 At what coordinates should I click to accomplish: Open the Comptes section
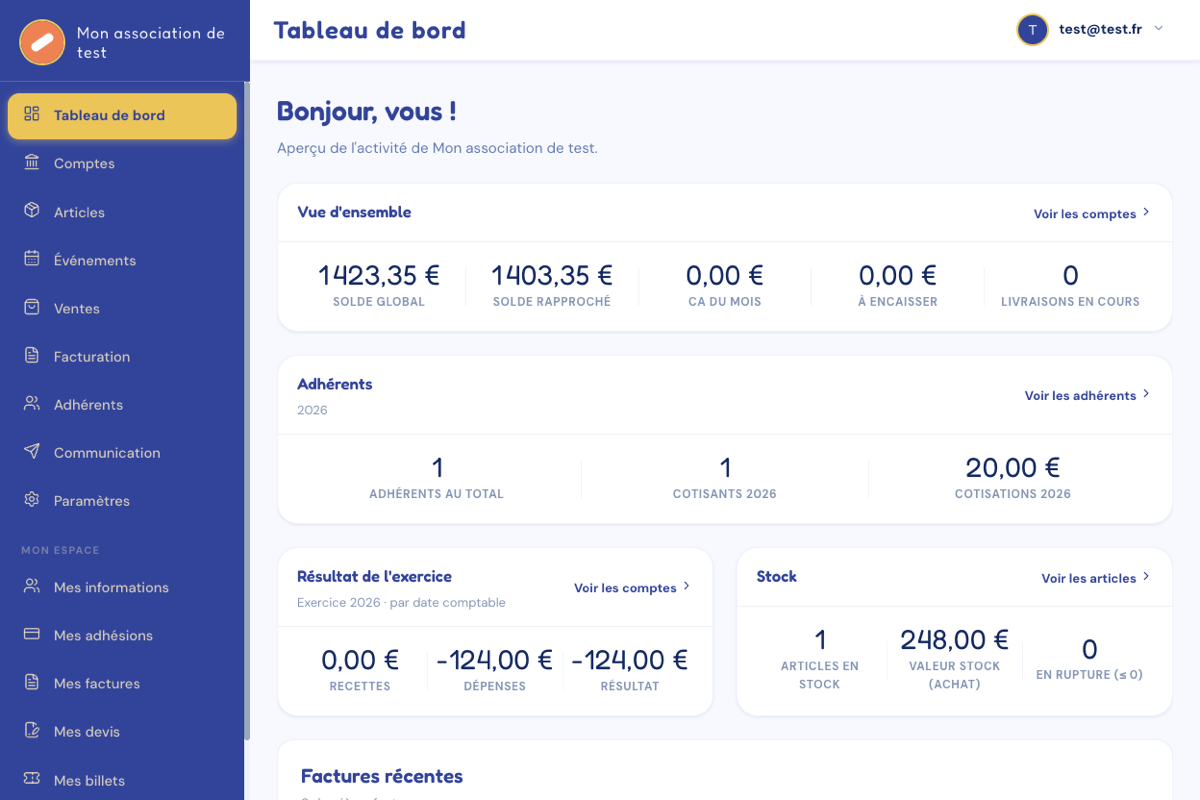click(x=122, y=163)
